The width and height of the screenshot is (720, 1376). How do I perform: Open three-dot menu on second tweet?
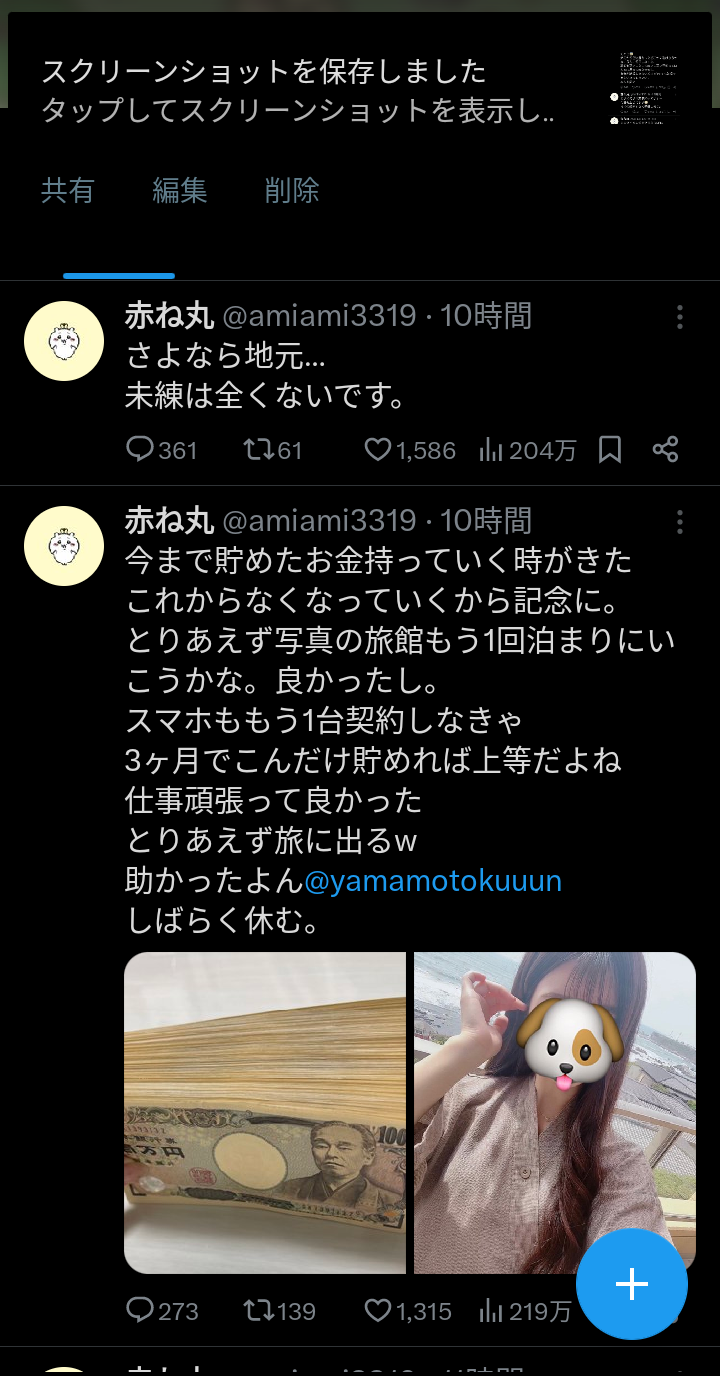[x=680, y=522]
